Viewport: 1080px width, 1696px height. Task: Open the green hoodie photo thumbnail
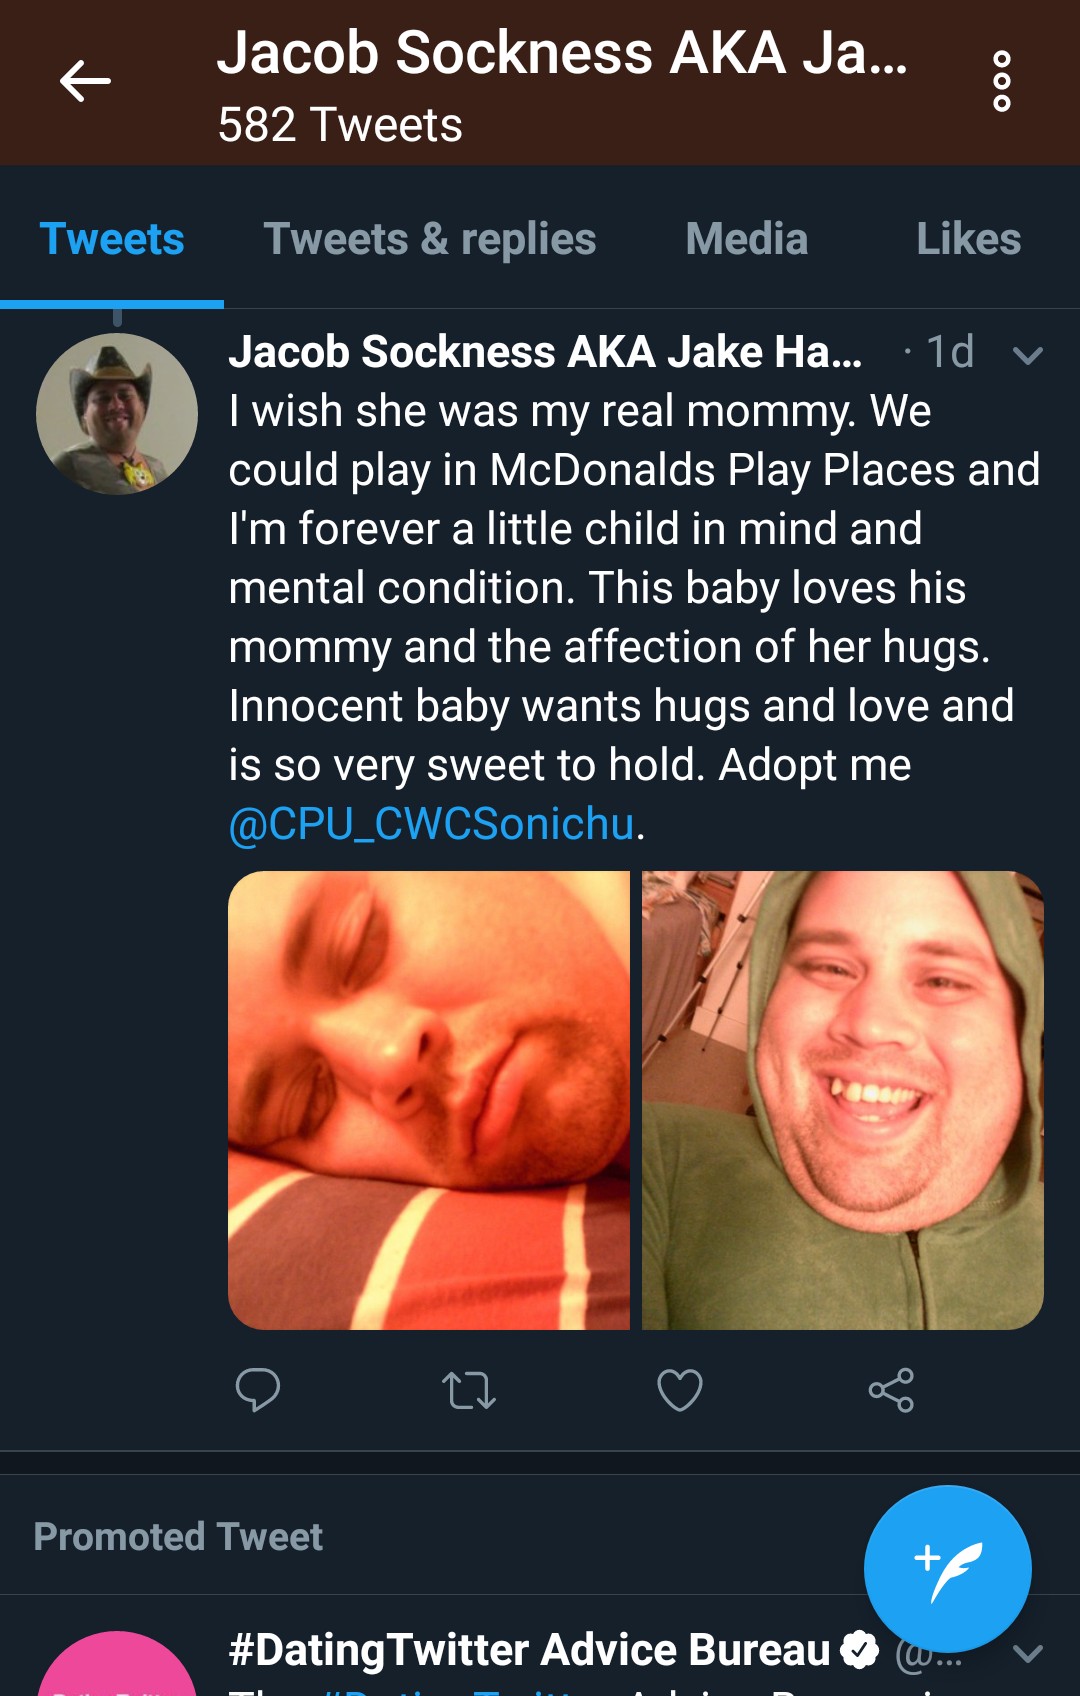coord(843,1100)
